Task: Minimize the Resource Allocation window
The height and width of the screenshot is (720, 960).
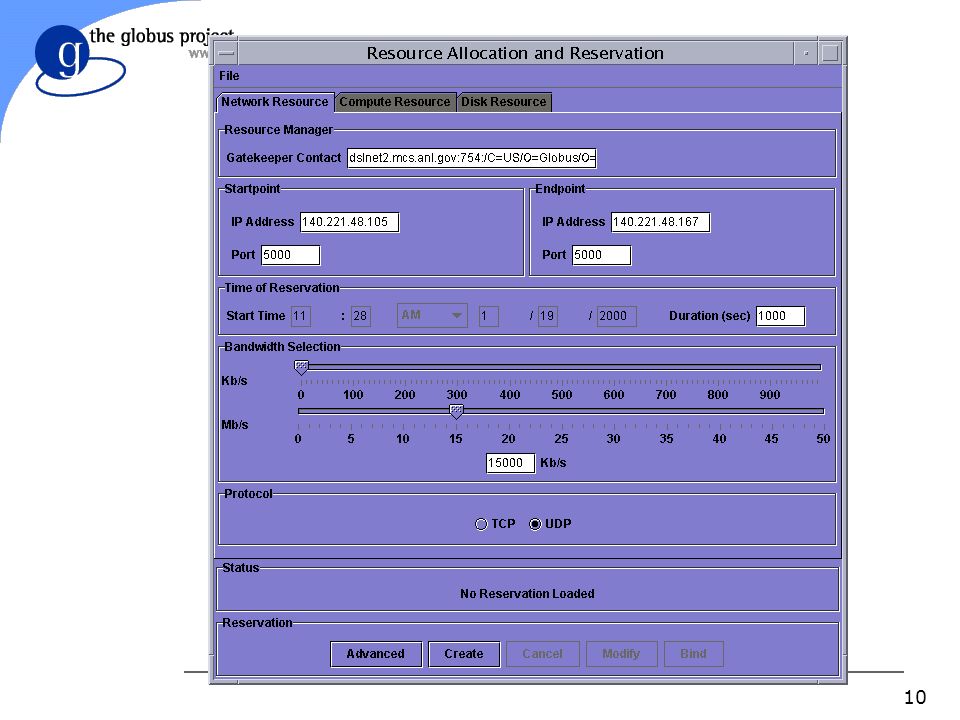Action: point(806,53)
